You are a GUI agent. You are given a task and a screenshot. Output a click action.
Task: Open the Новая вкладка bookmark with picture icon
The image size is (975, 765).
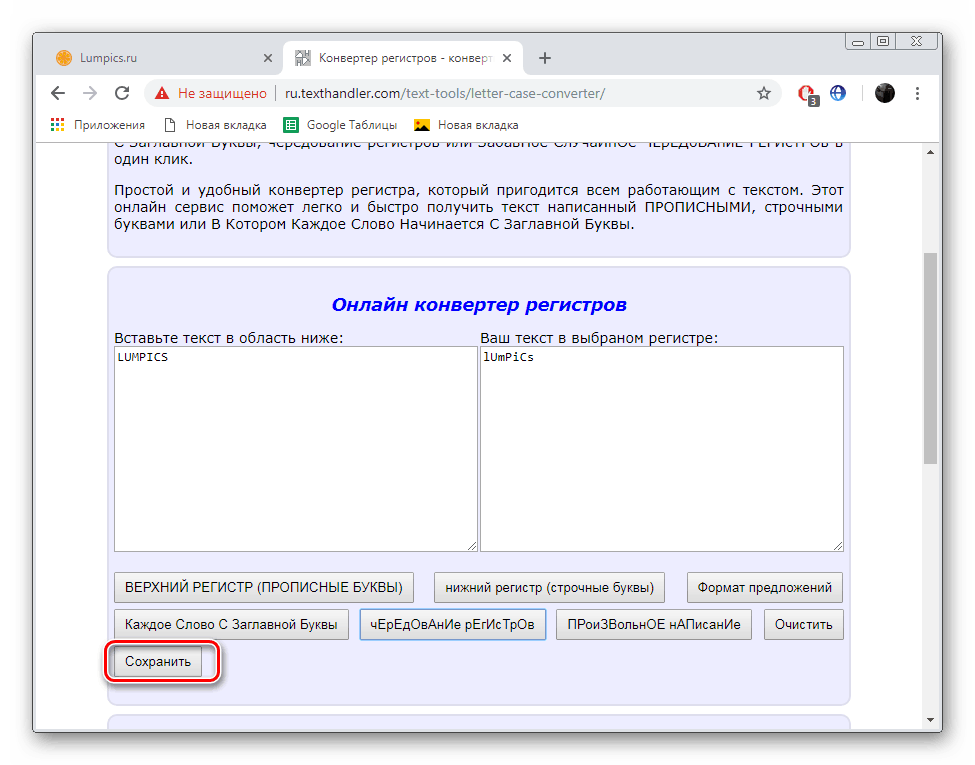pos(466,125)
